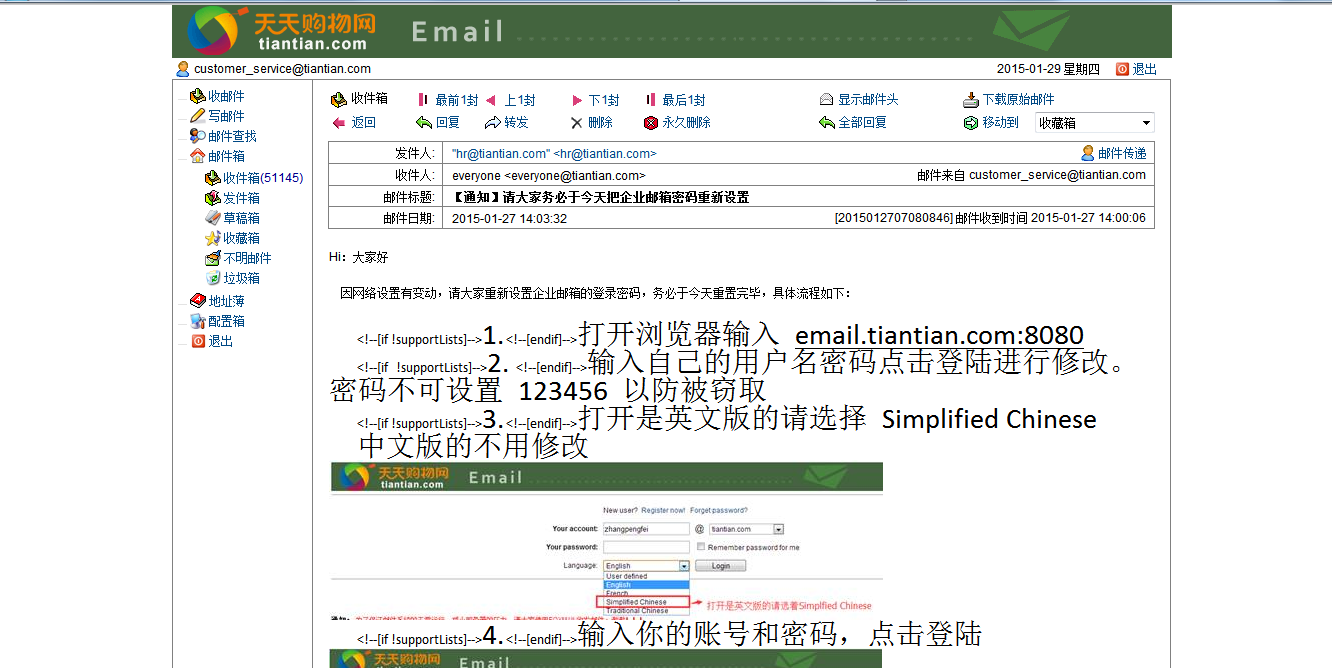
Task: Click the toolbar 收件箱 icon
Action: pyautogui.click(x=339, y=99)
